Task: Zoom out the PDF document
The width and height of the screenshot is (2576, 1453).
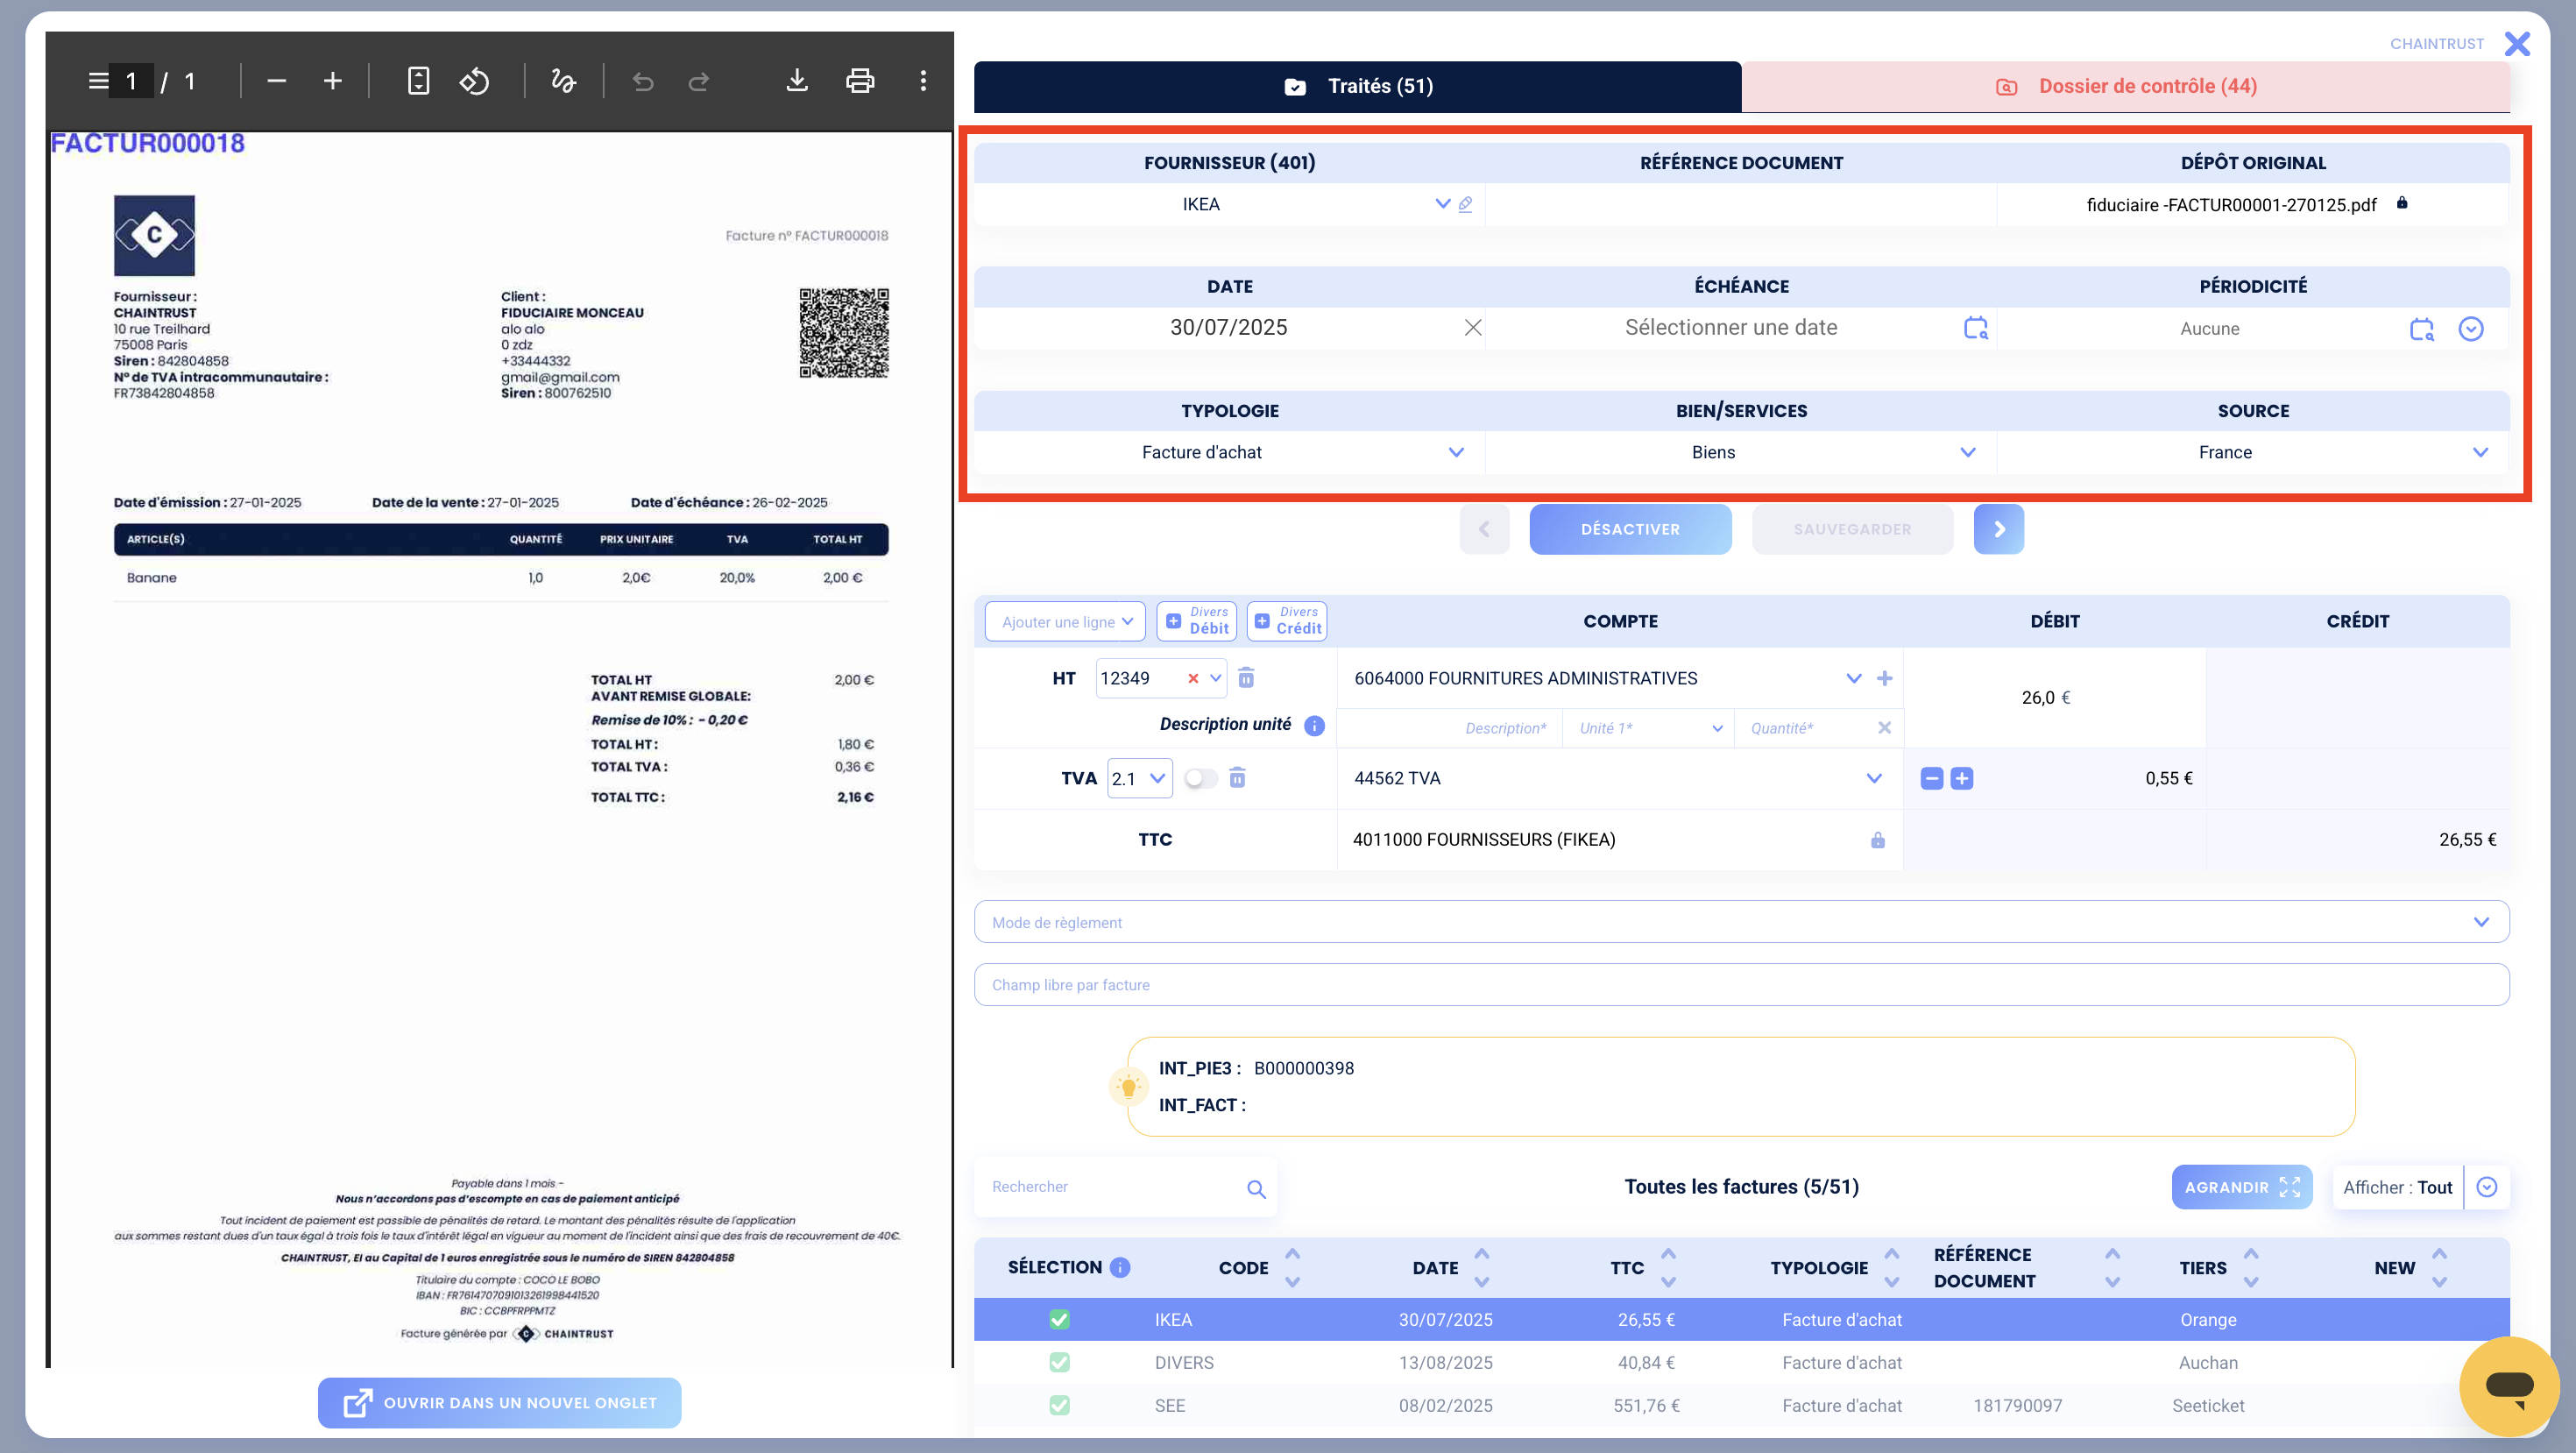Action: pyautogui.click(x=277, y=81)
